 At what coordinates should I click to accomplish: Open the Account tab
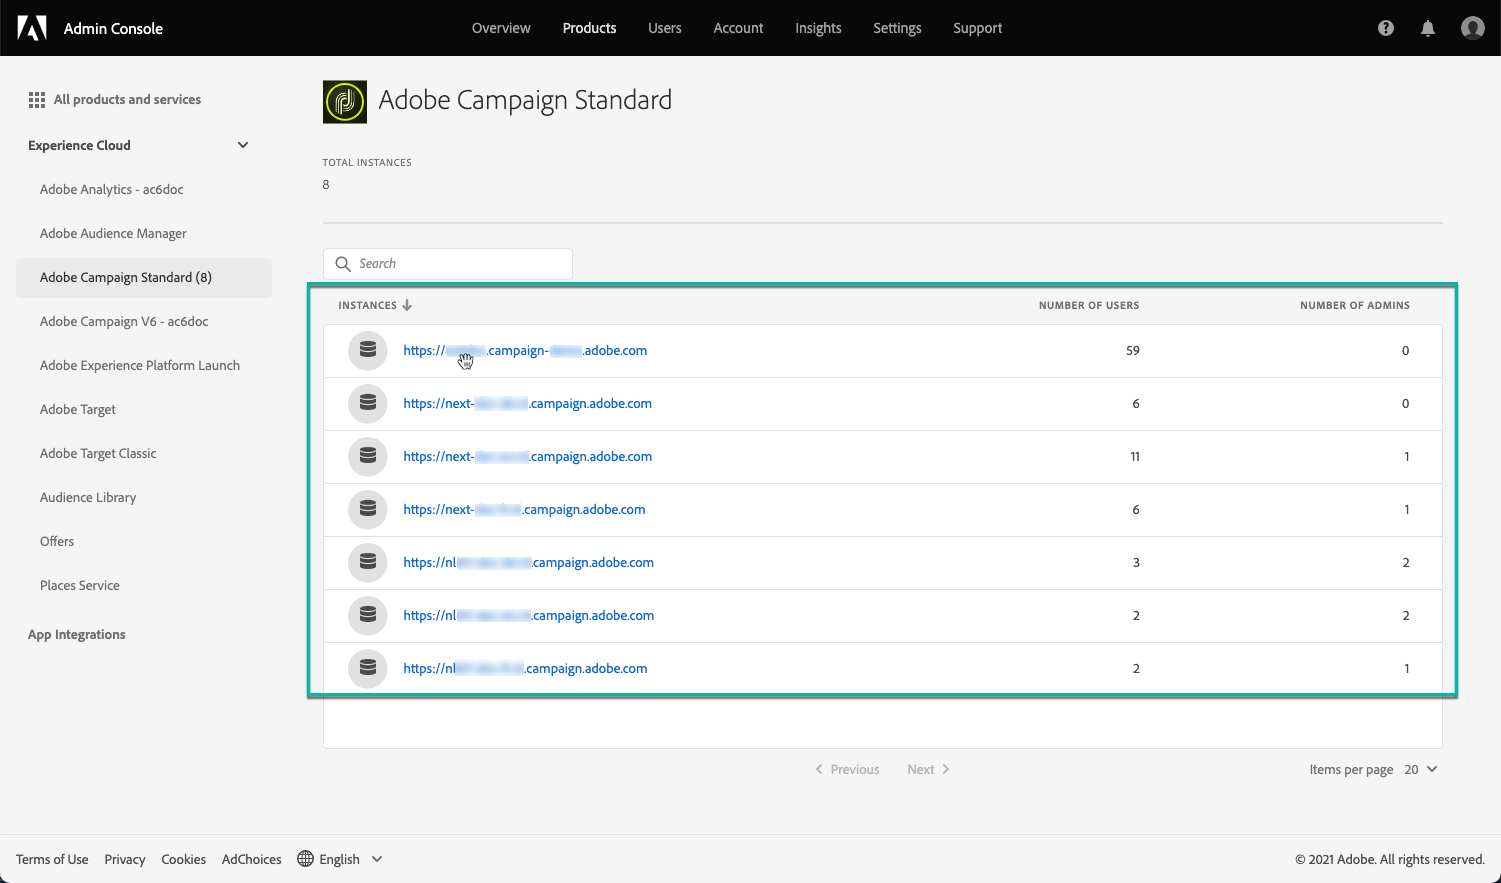739,28
